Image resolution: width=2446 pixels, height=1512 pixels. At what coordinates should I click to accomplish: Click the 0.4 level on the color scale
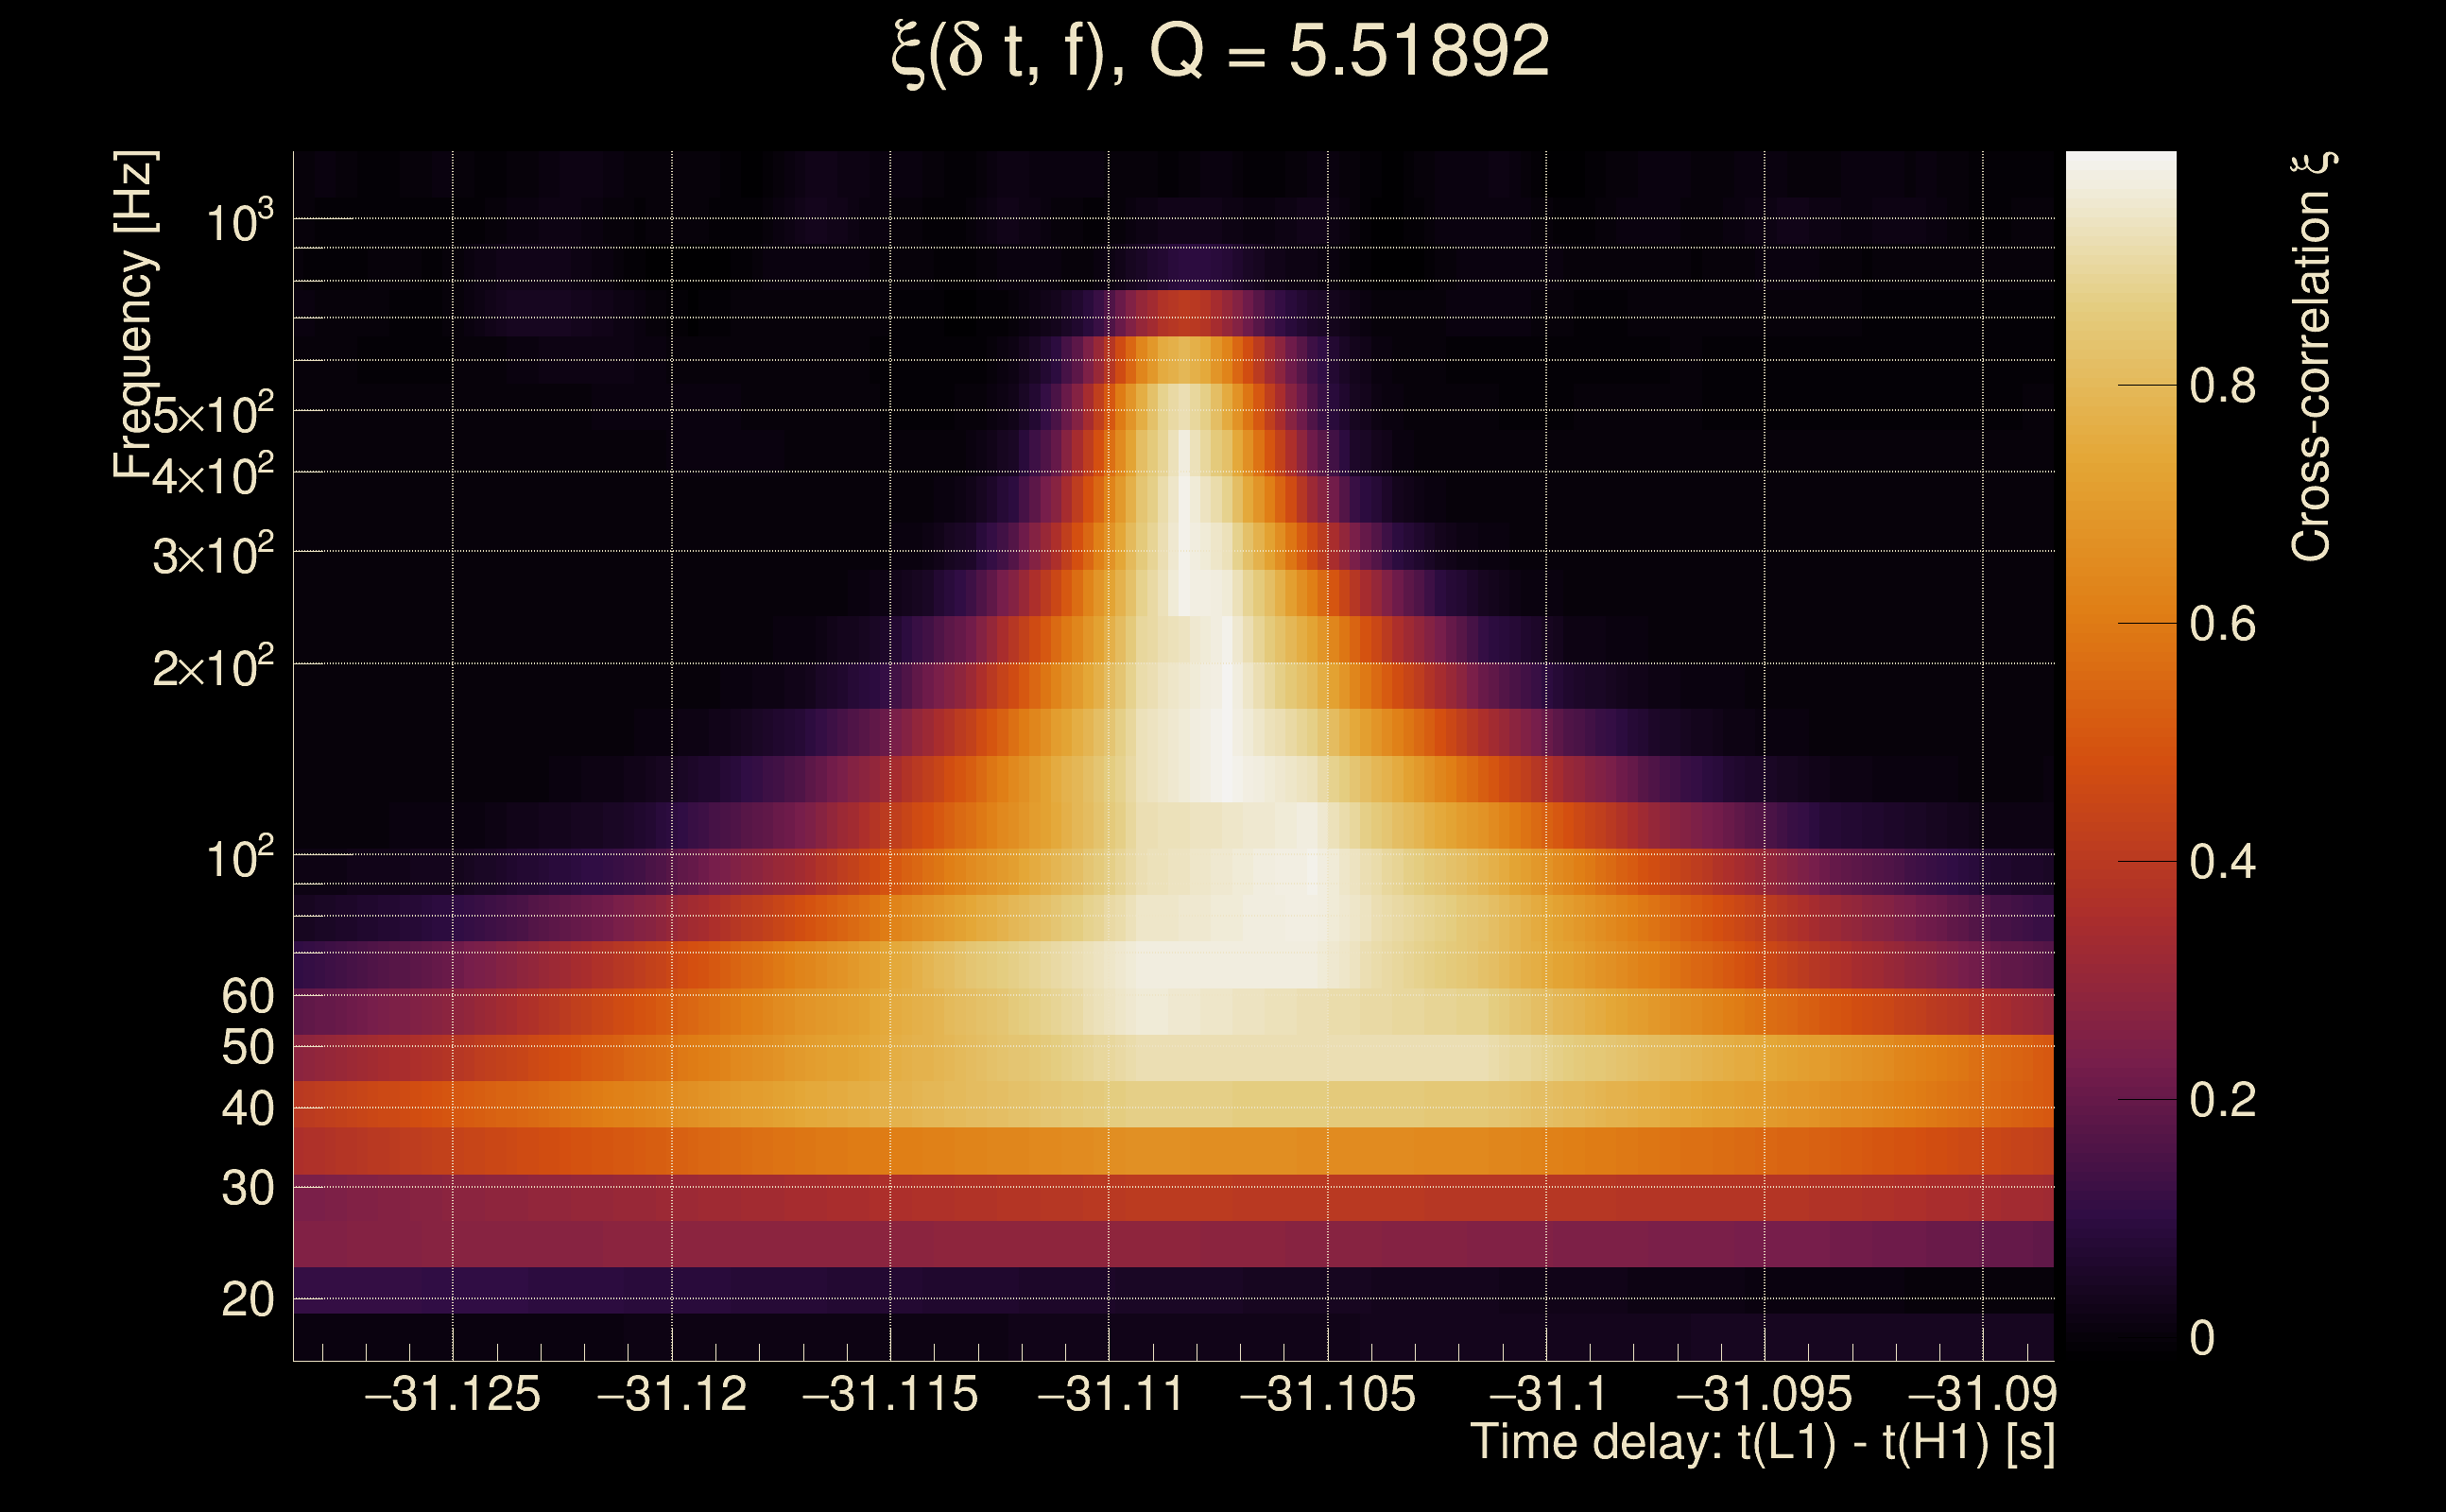(2221, 863)
